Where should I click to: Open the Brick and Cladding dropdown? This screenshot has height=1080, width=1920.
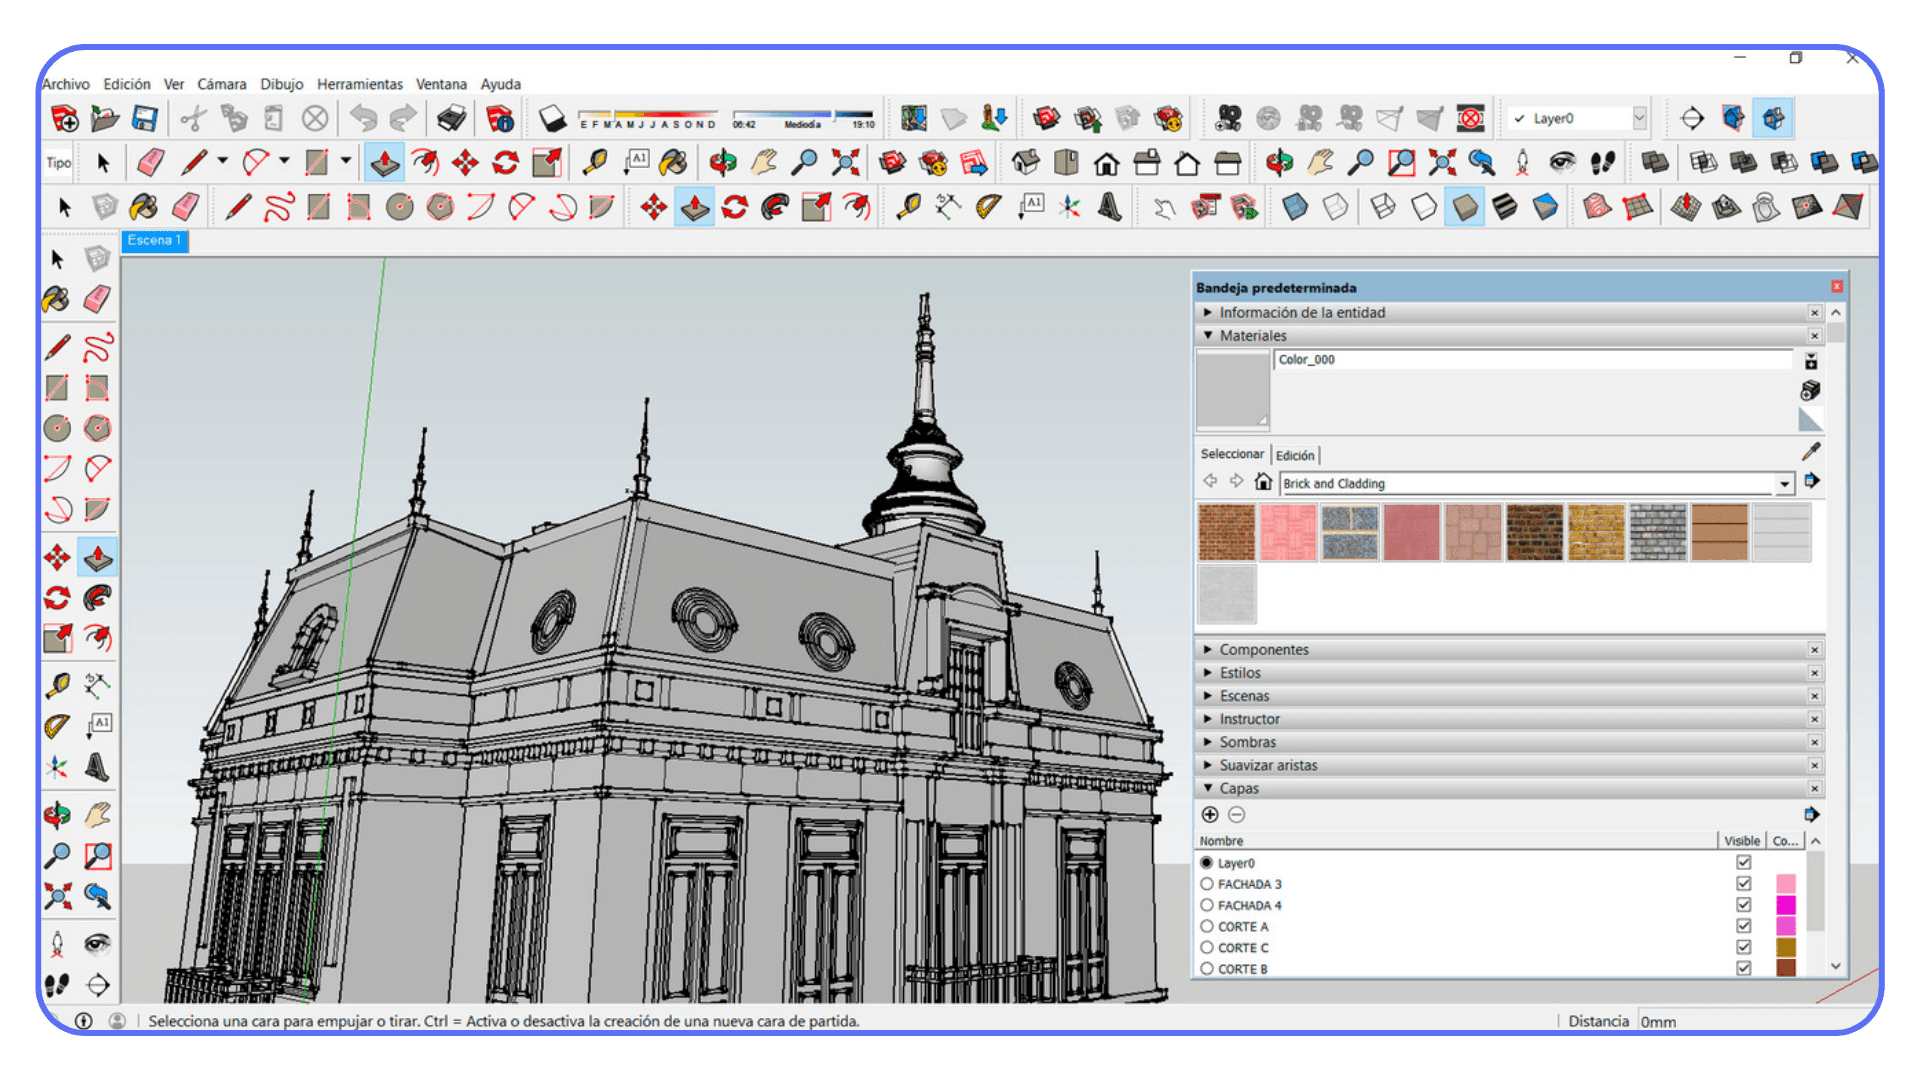(x=1786, y=484)
